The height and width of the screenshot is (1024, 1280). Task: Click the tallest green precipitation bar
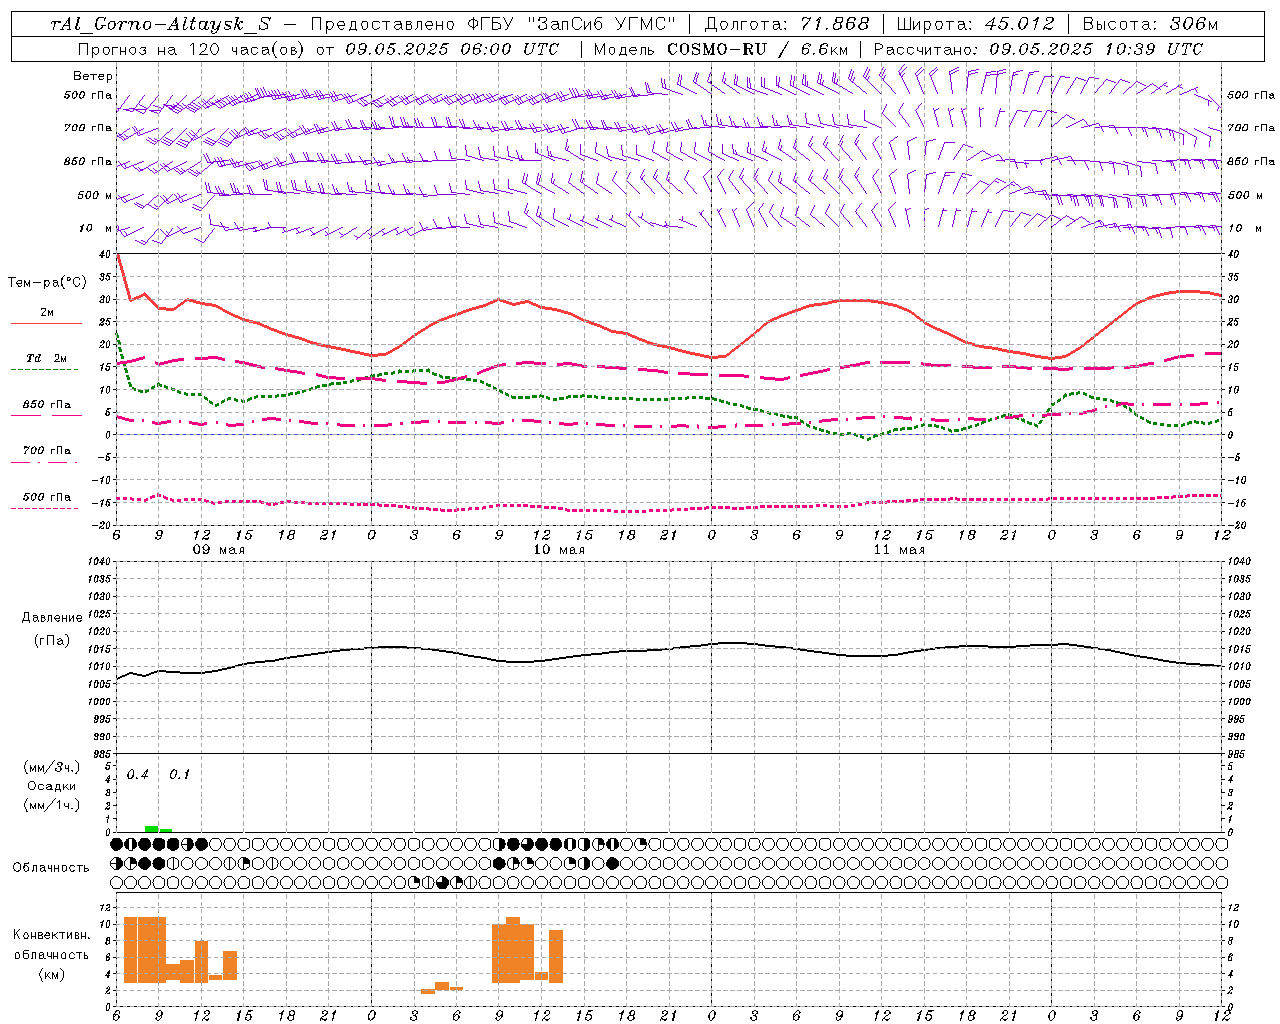tap(151, 829)
